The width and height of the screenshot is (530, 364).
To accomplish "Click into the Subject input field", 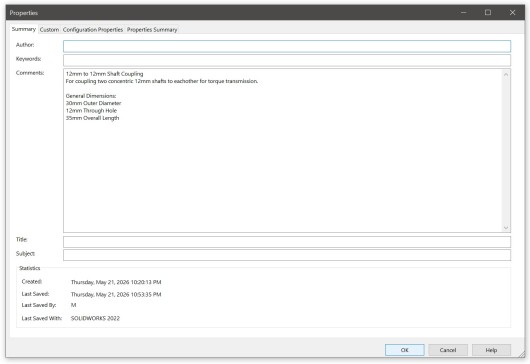I will (x=287, y=255).
